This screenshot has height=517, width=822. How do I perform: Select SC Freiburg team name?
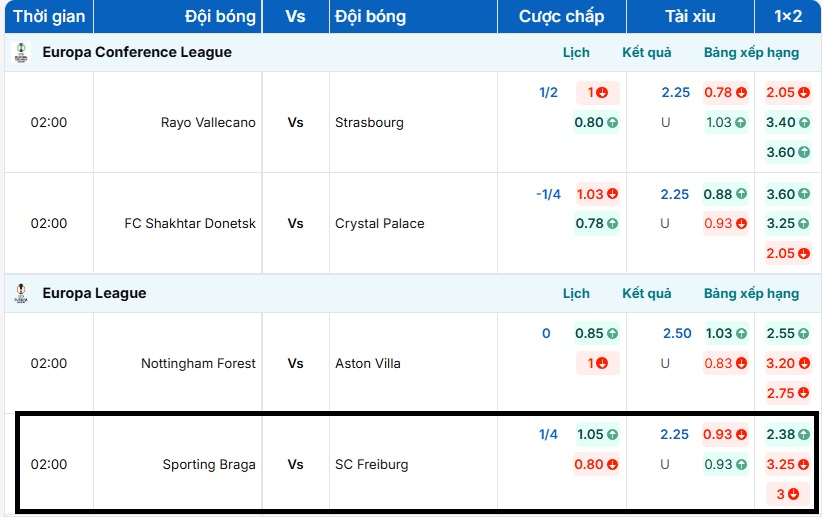tap(371, 465)
